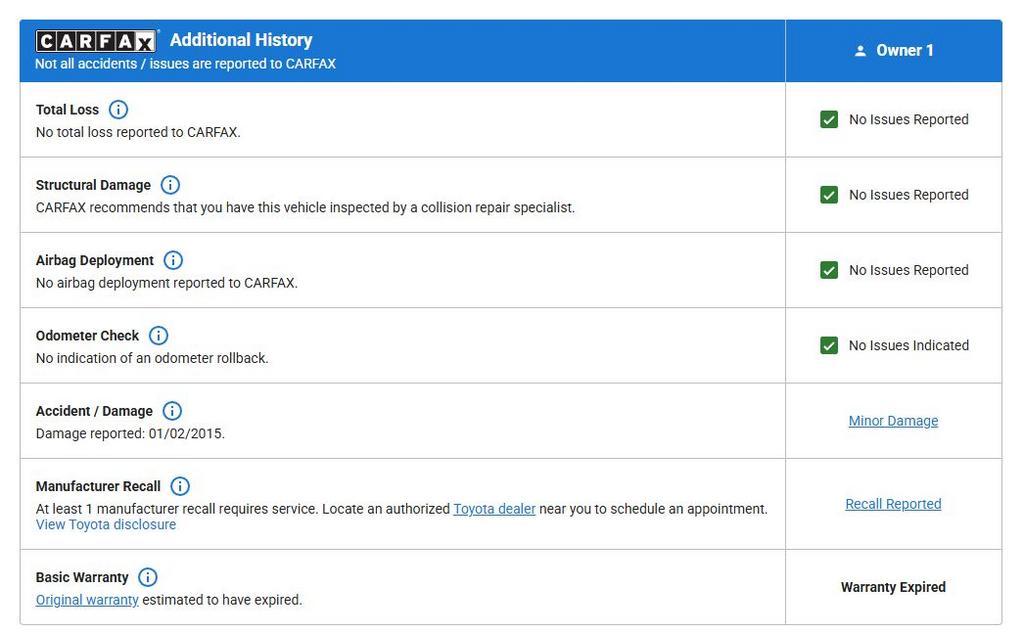Open the Recall Reported link
The height and width of the screenshot is (633, 1024).
pos(893,504)
